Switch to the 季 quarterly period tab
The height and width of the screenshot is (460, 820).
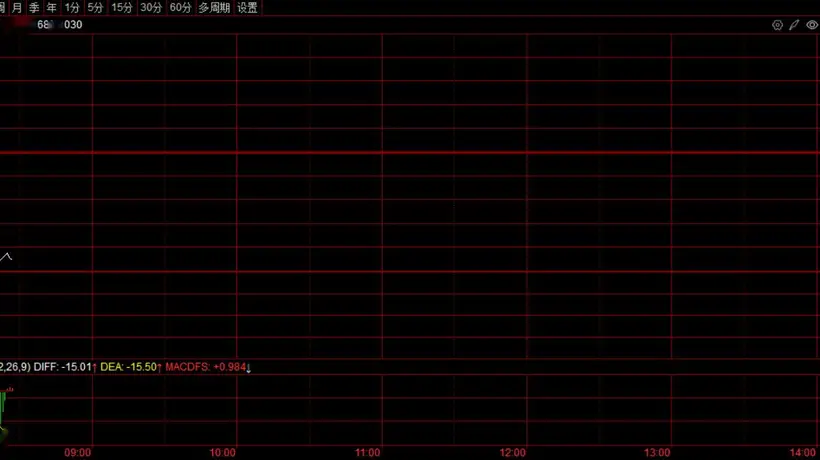pos(34,8)
